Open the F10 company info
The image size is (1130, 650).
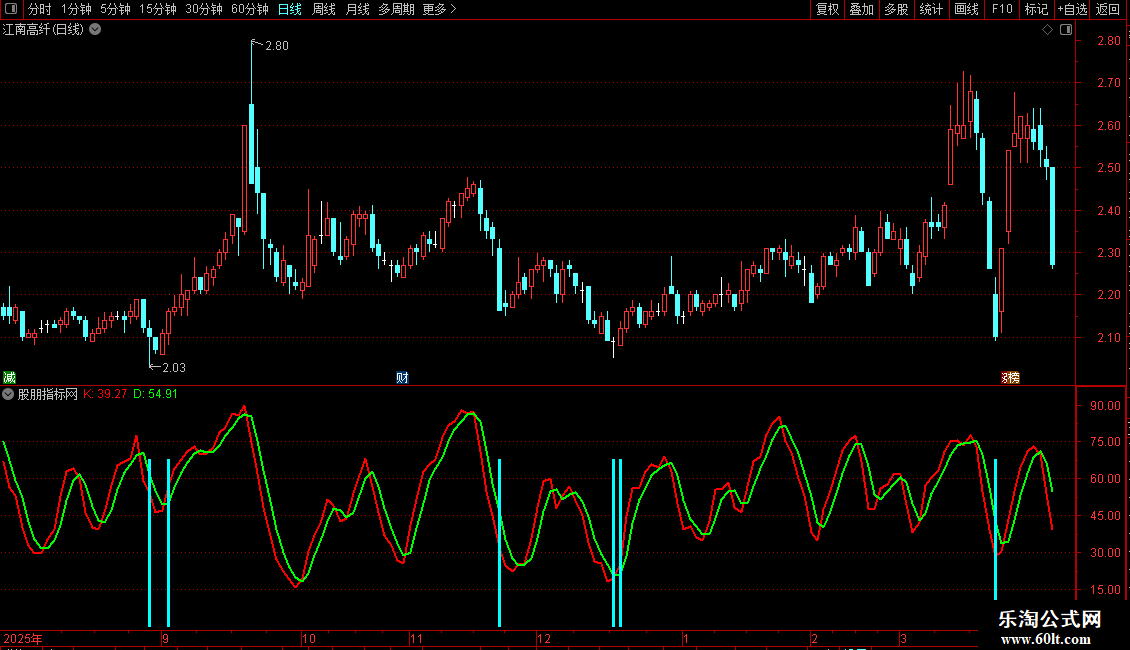(x=1001, y=9)
